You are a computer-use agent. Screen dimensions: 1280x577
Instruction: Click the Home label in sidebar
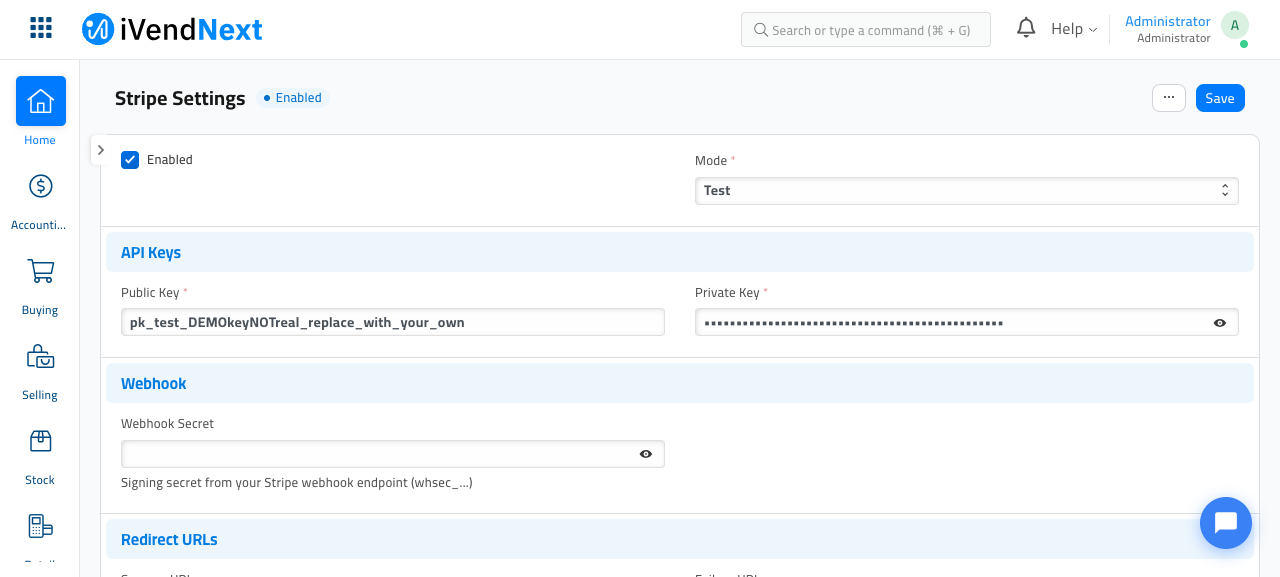40,140
